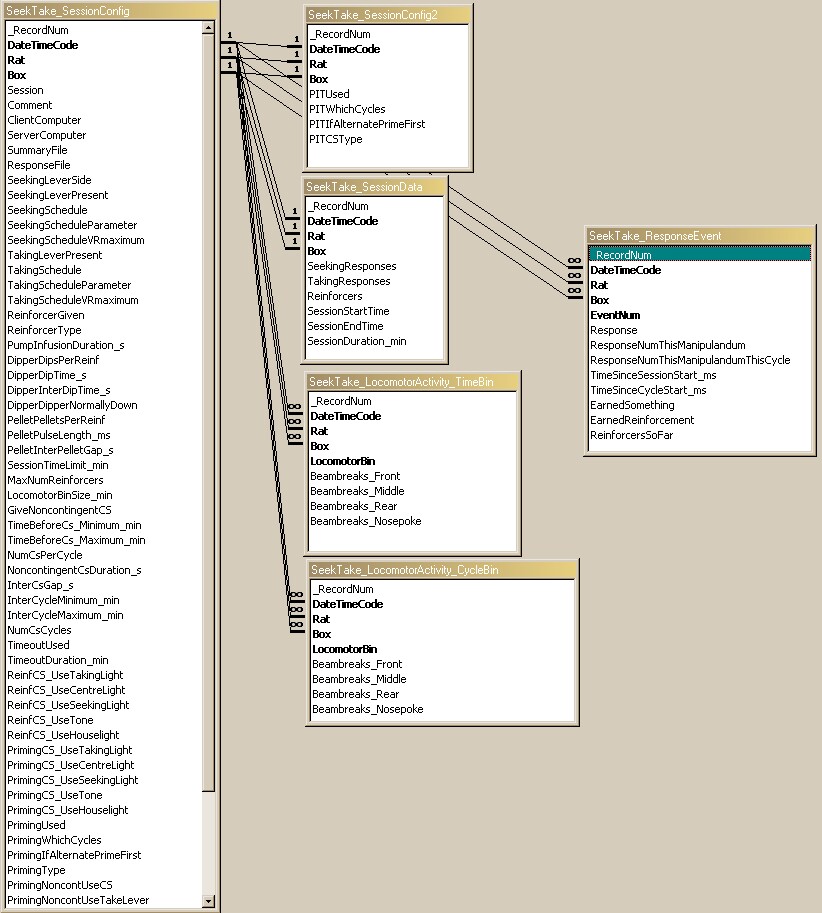Select the SeekTake_SessionConfig table title bar
822x913 pixels.
pos(108,10)
